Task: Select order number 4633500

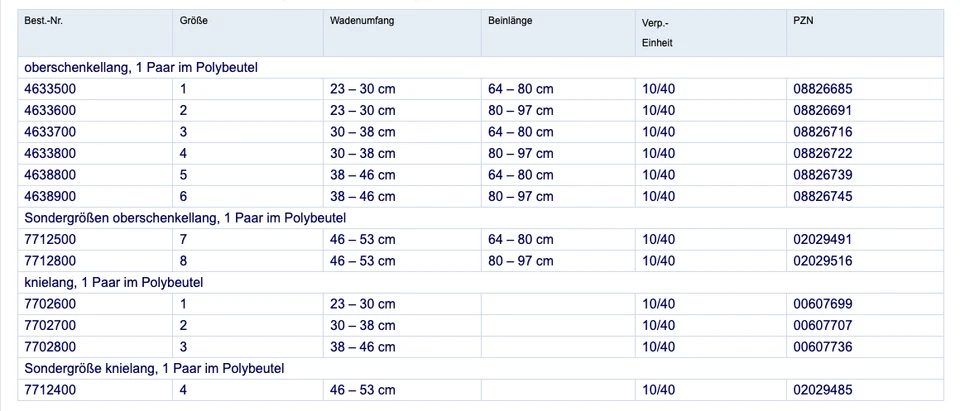Action: [x=50, y=89]
